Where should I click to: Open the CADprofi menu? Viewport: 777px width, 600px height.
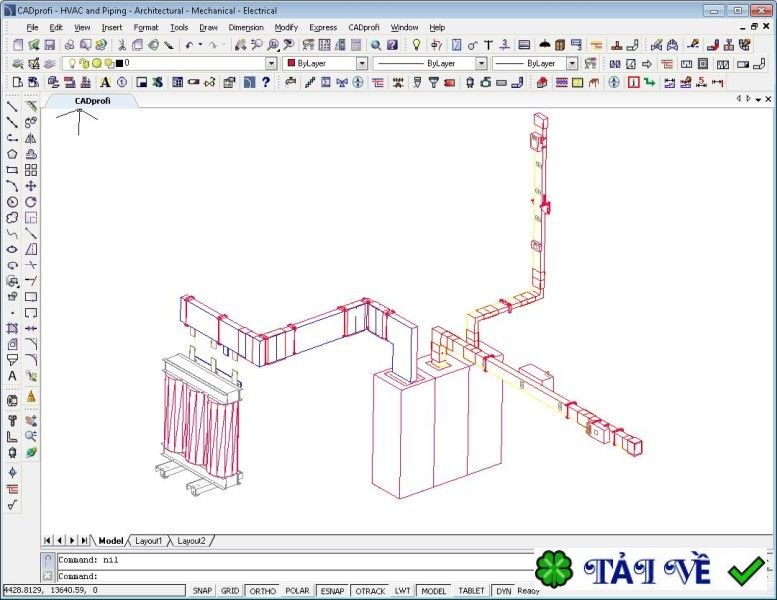click(364, 27)
